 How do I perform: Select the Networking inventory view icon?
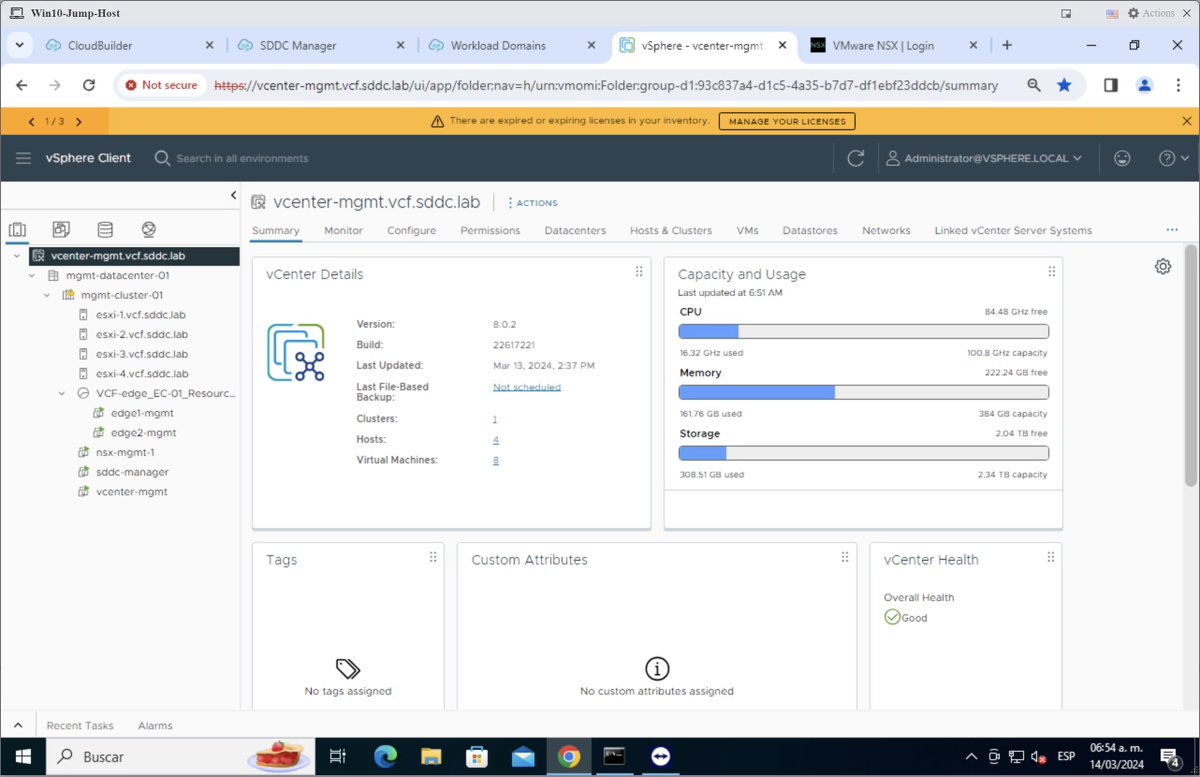coord(149,230)
